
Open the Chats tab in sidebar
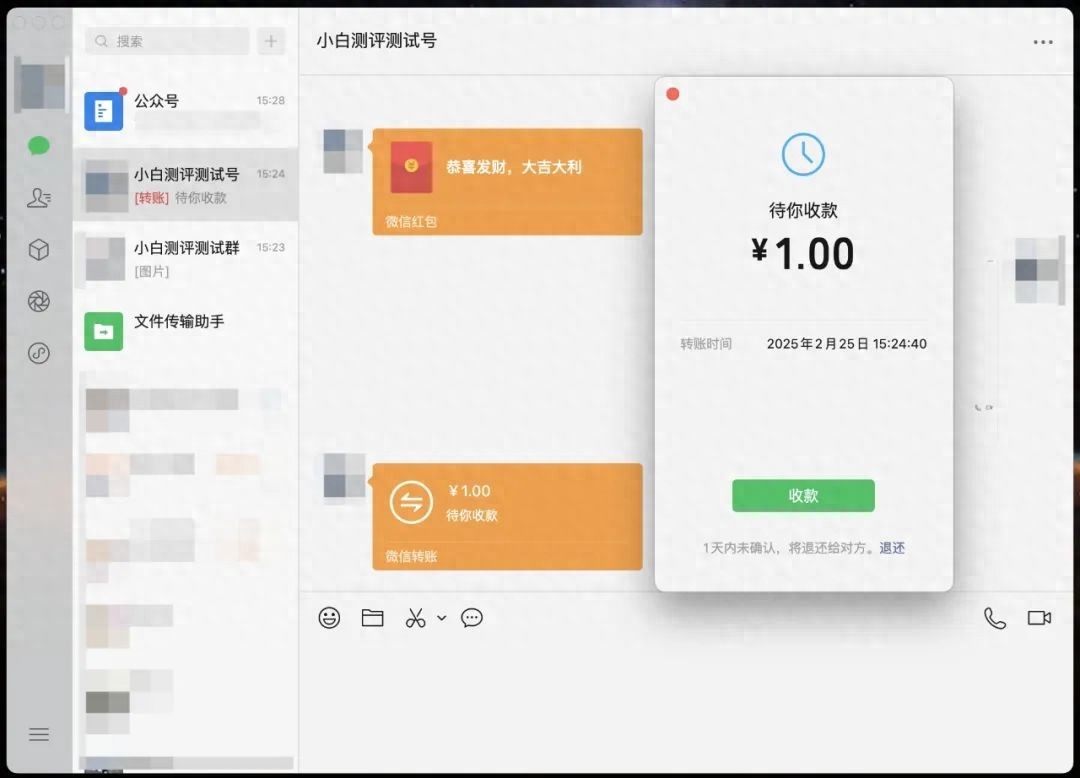(39, 147)
